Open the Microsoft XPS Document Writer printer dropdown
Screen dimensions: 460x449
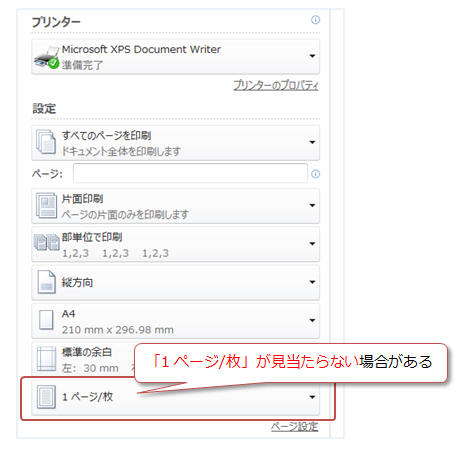click(x=312, y=56)
